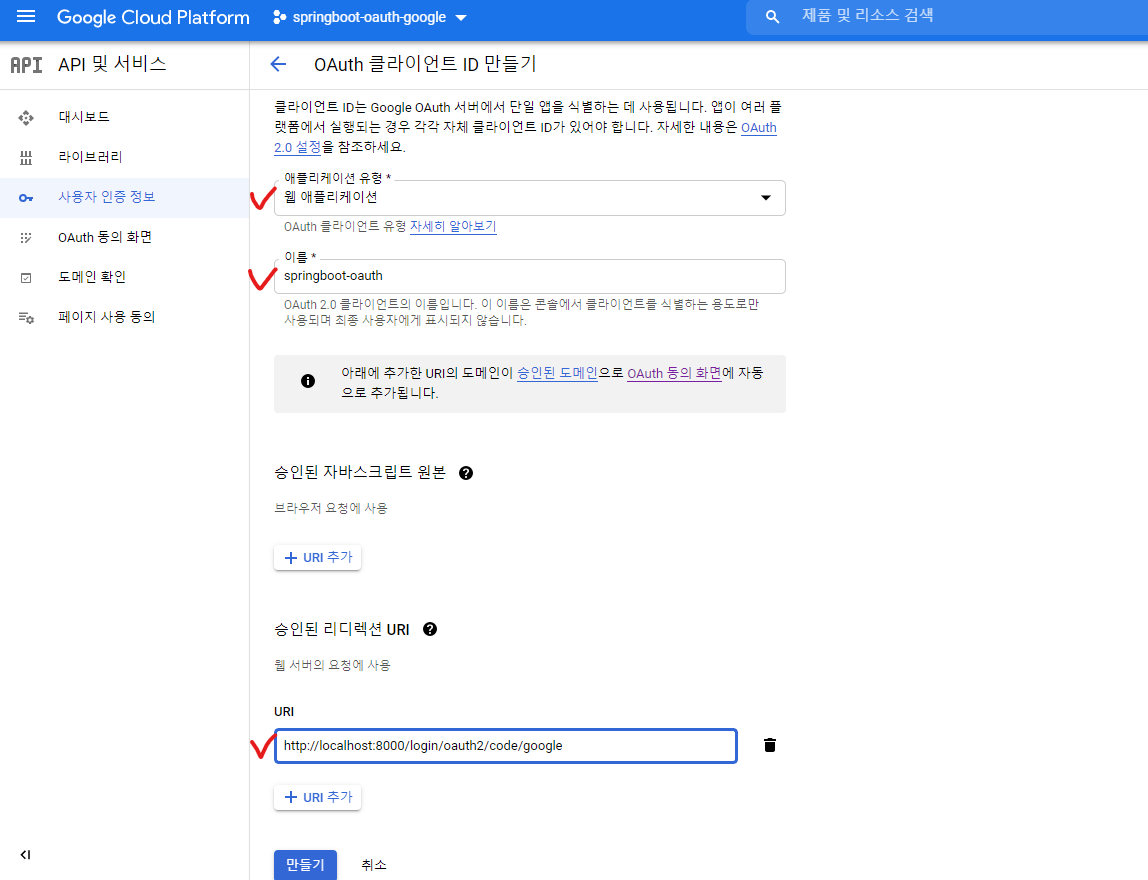Open the OAuth 2.0 설정 link
The height and width of the screenshot is (880, 1148).
[297, 147]
